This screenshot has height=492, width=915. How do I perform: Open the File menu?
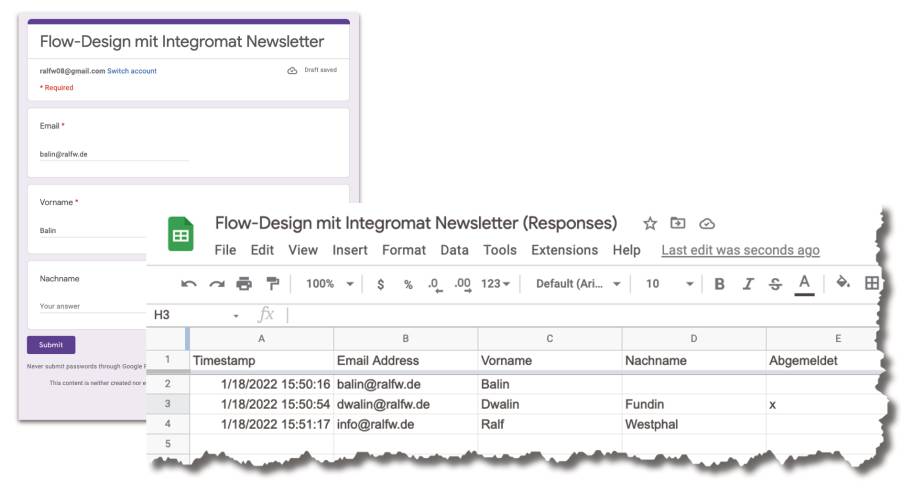pyautogui.click(x=225, y=250)
